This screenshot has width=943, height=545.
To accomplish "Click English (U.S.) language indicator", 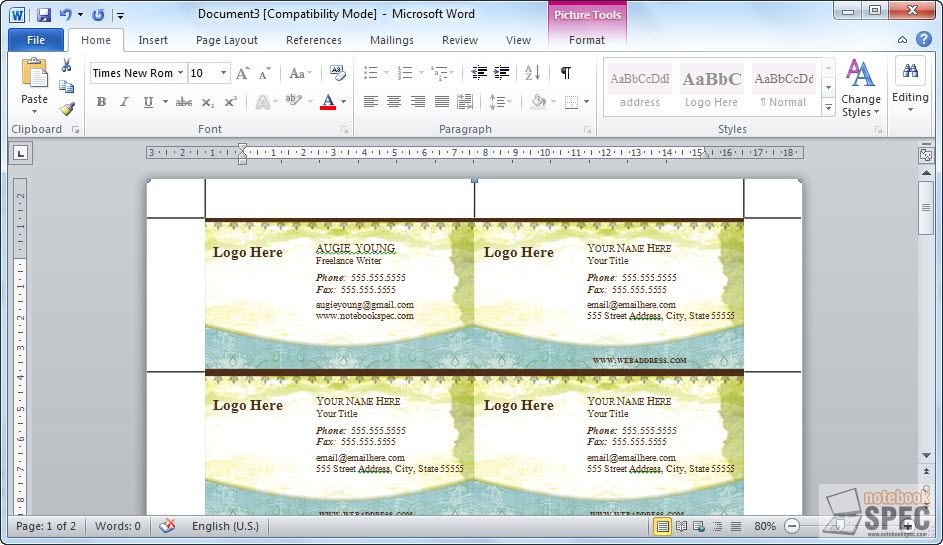I will 226,526.
